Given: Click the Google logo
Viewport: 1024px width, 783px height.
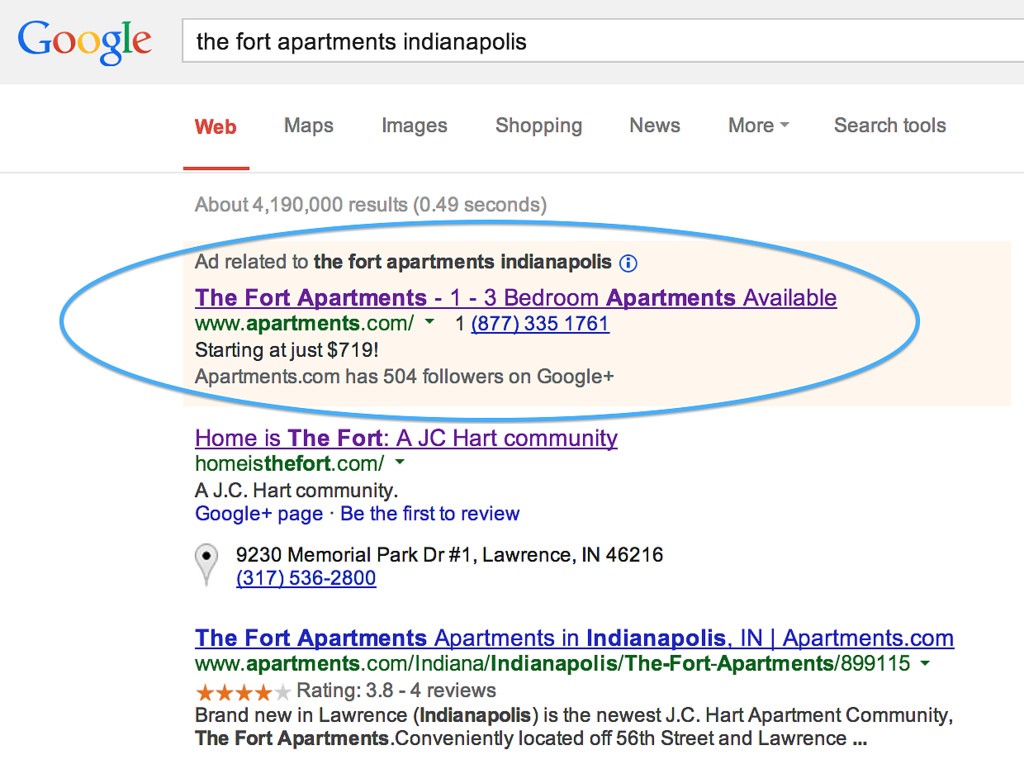Looking at the screenshot, I should [x=84, y=42].
